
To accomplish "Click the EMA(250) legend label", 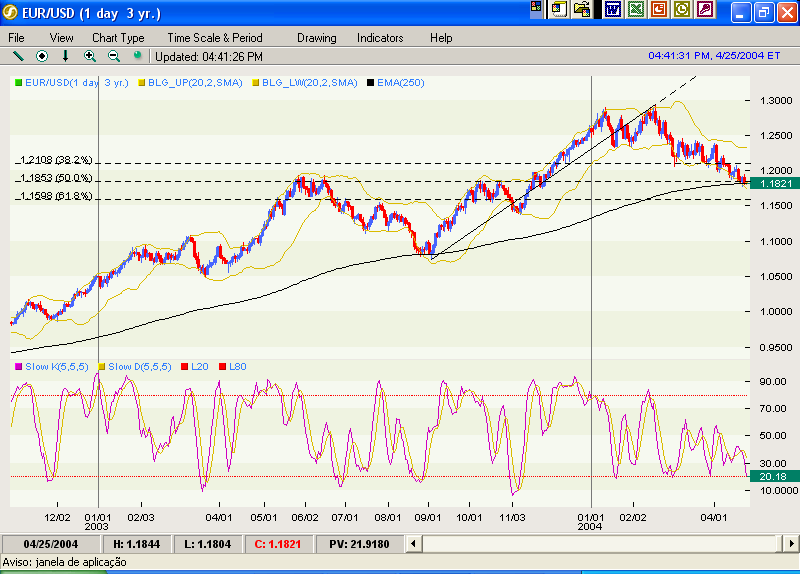I will click(x=401, y=83).
